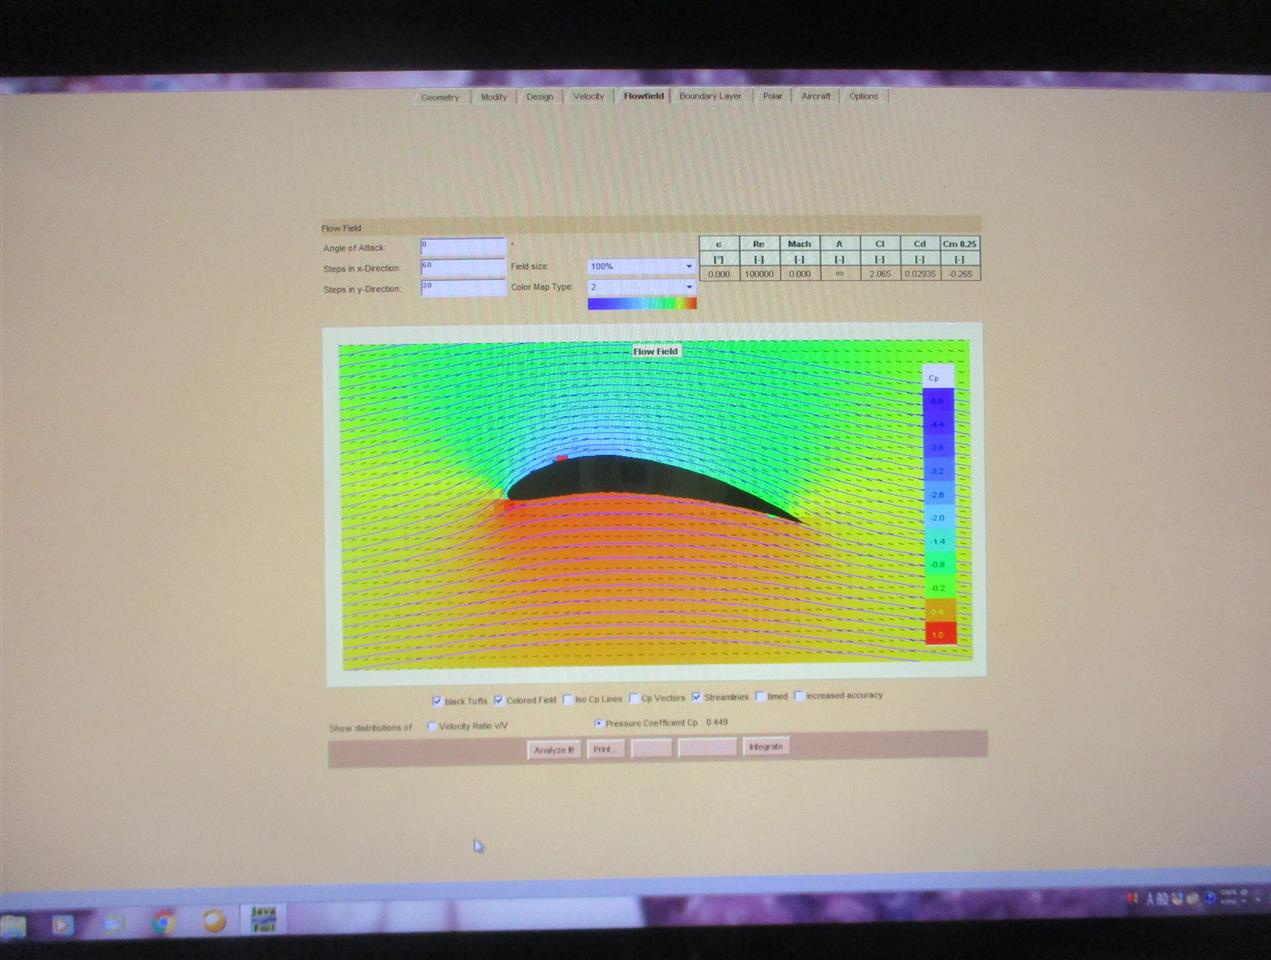Image resolution: width=1271 pixels, height=960 pixels.
Task: Launch Google Chrome from the taskbar
Action: (x=163, y=922)
